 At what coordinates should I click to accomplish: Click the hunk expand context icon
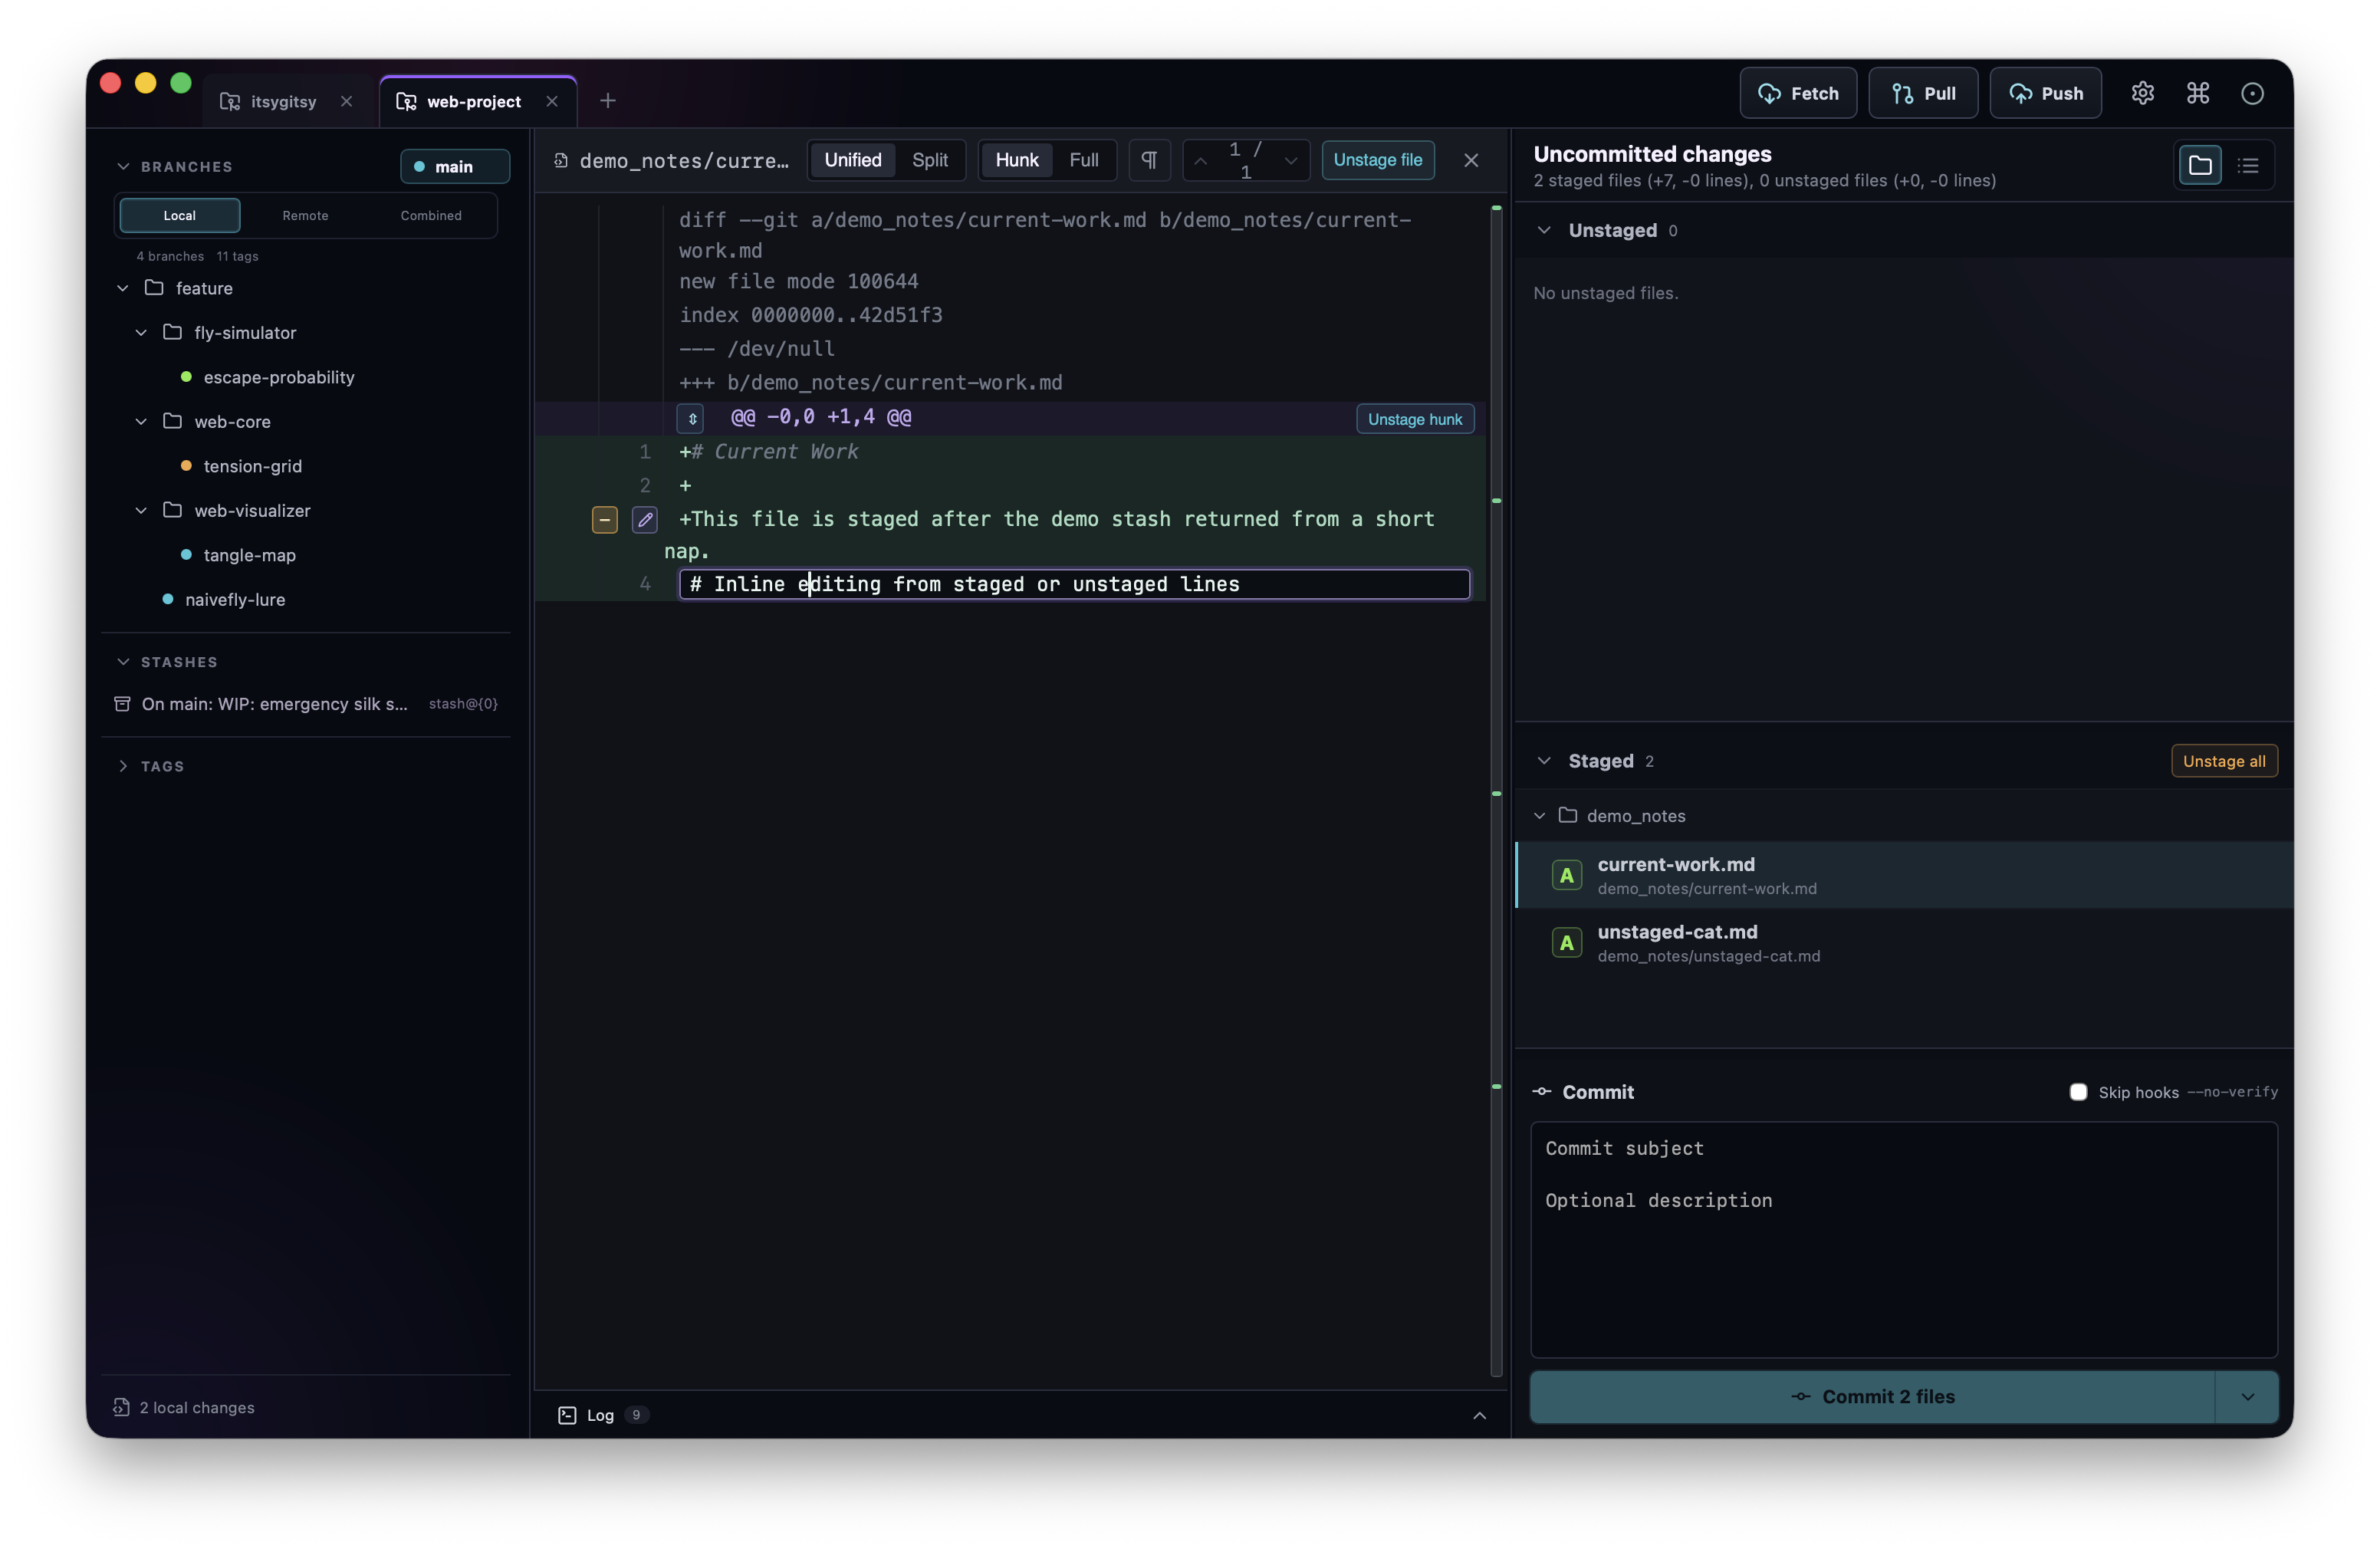click(x=691, y=418)
